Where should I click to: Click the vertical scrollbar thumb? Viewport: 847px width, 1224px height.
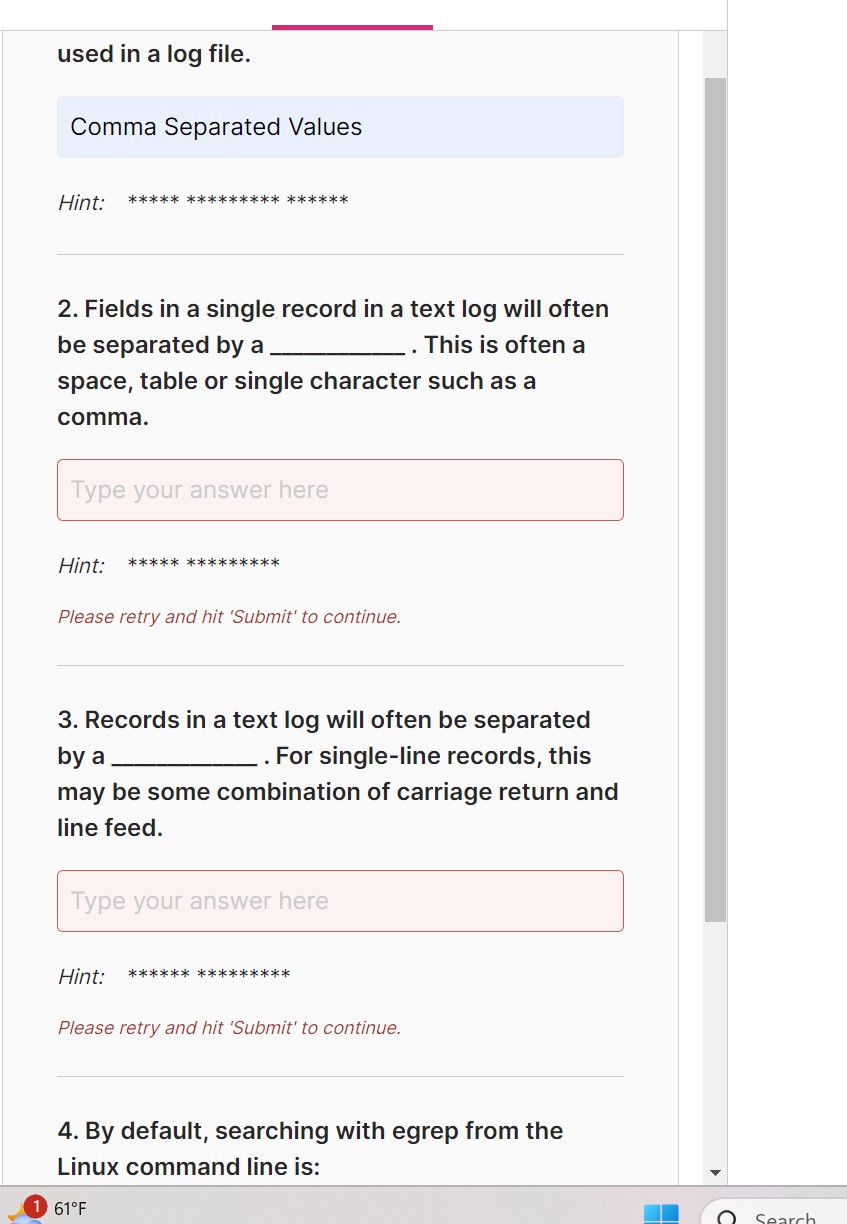click(x=715, y=500)
